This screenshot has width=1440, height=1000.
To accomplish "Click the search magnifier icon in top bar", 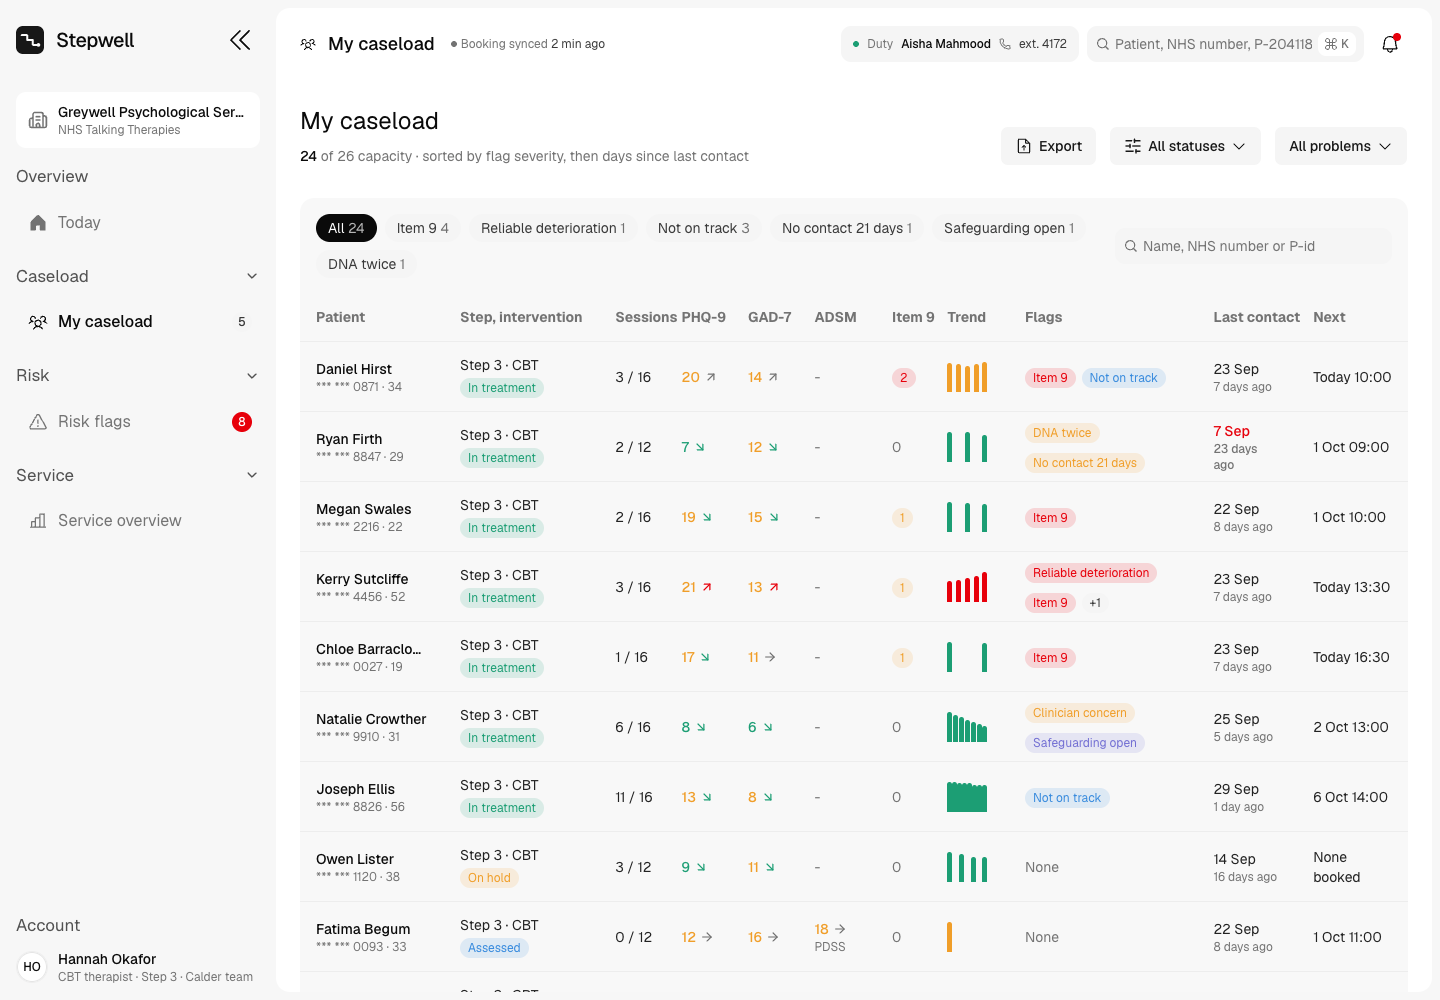I will point(1103,44).
